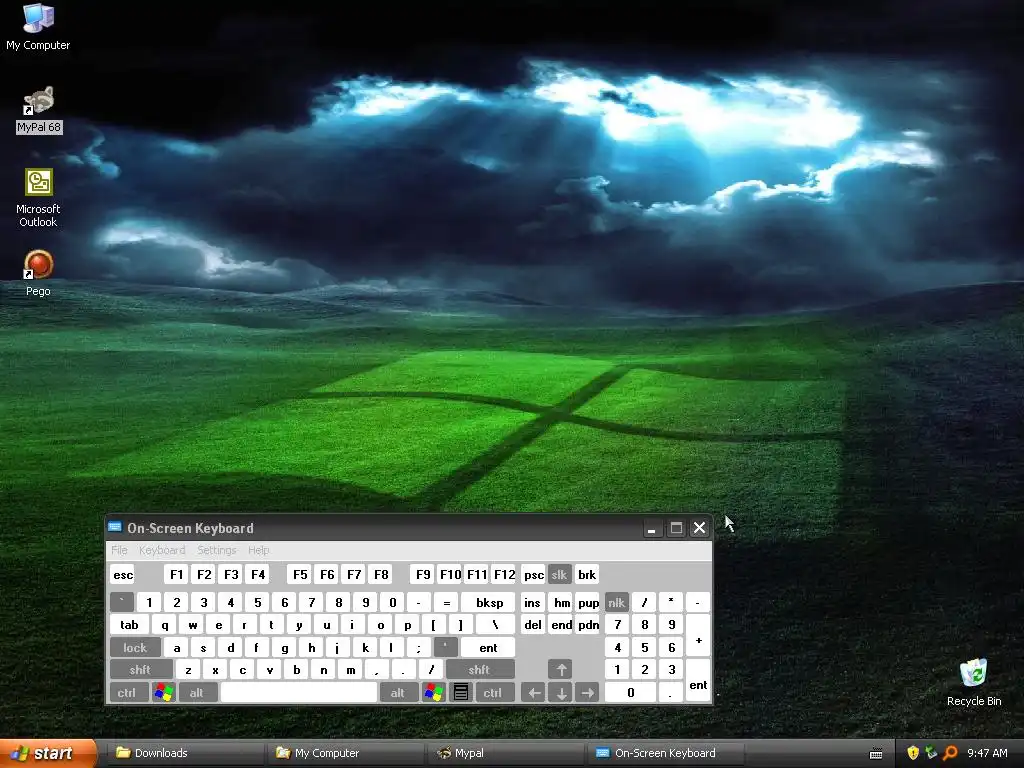This screenshot has height=768, width=1024.
Task: Click the del key
Action: click(x=533, y=624)
